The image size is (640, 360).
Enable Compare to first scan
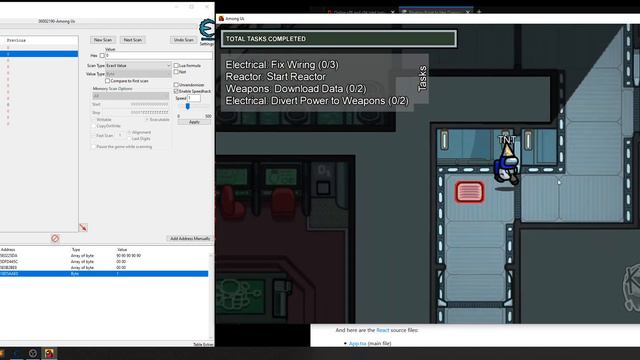107,81
